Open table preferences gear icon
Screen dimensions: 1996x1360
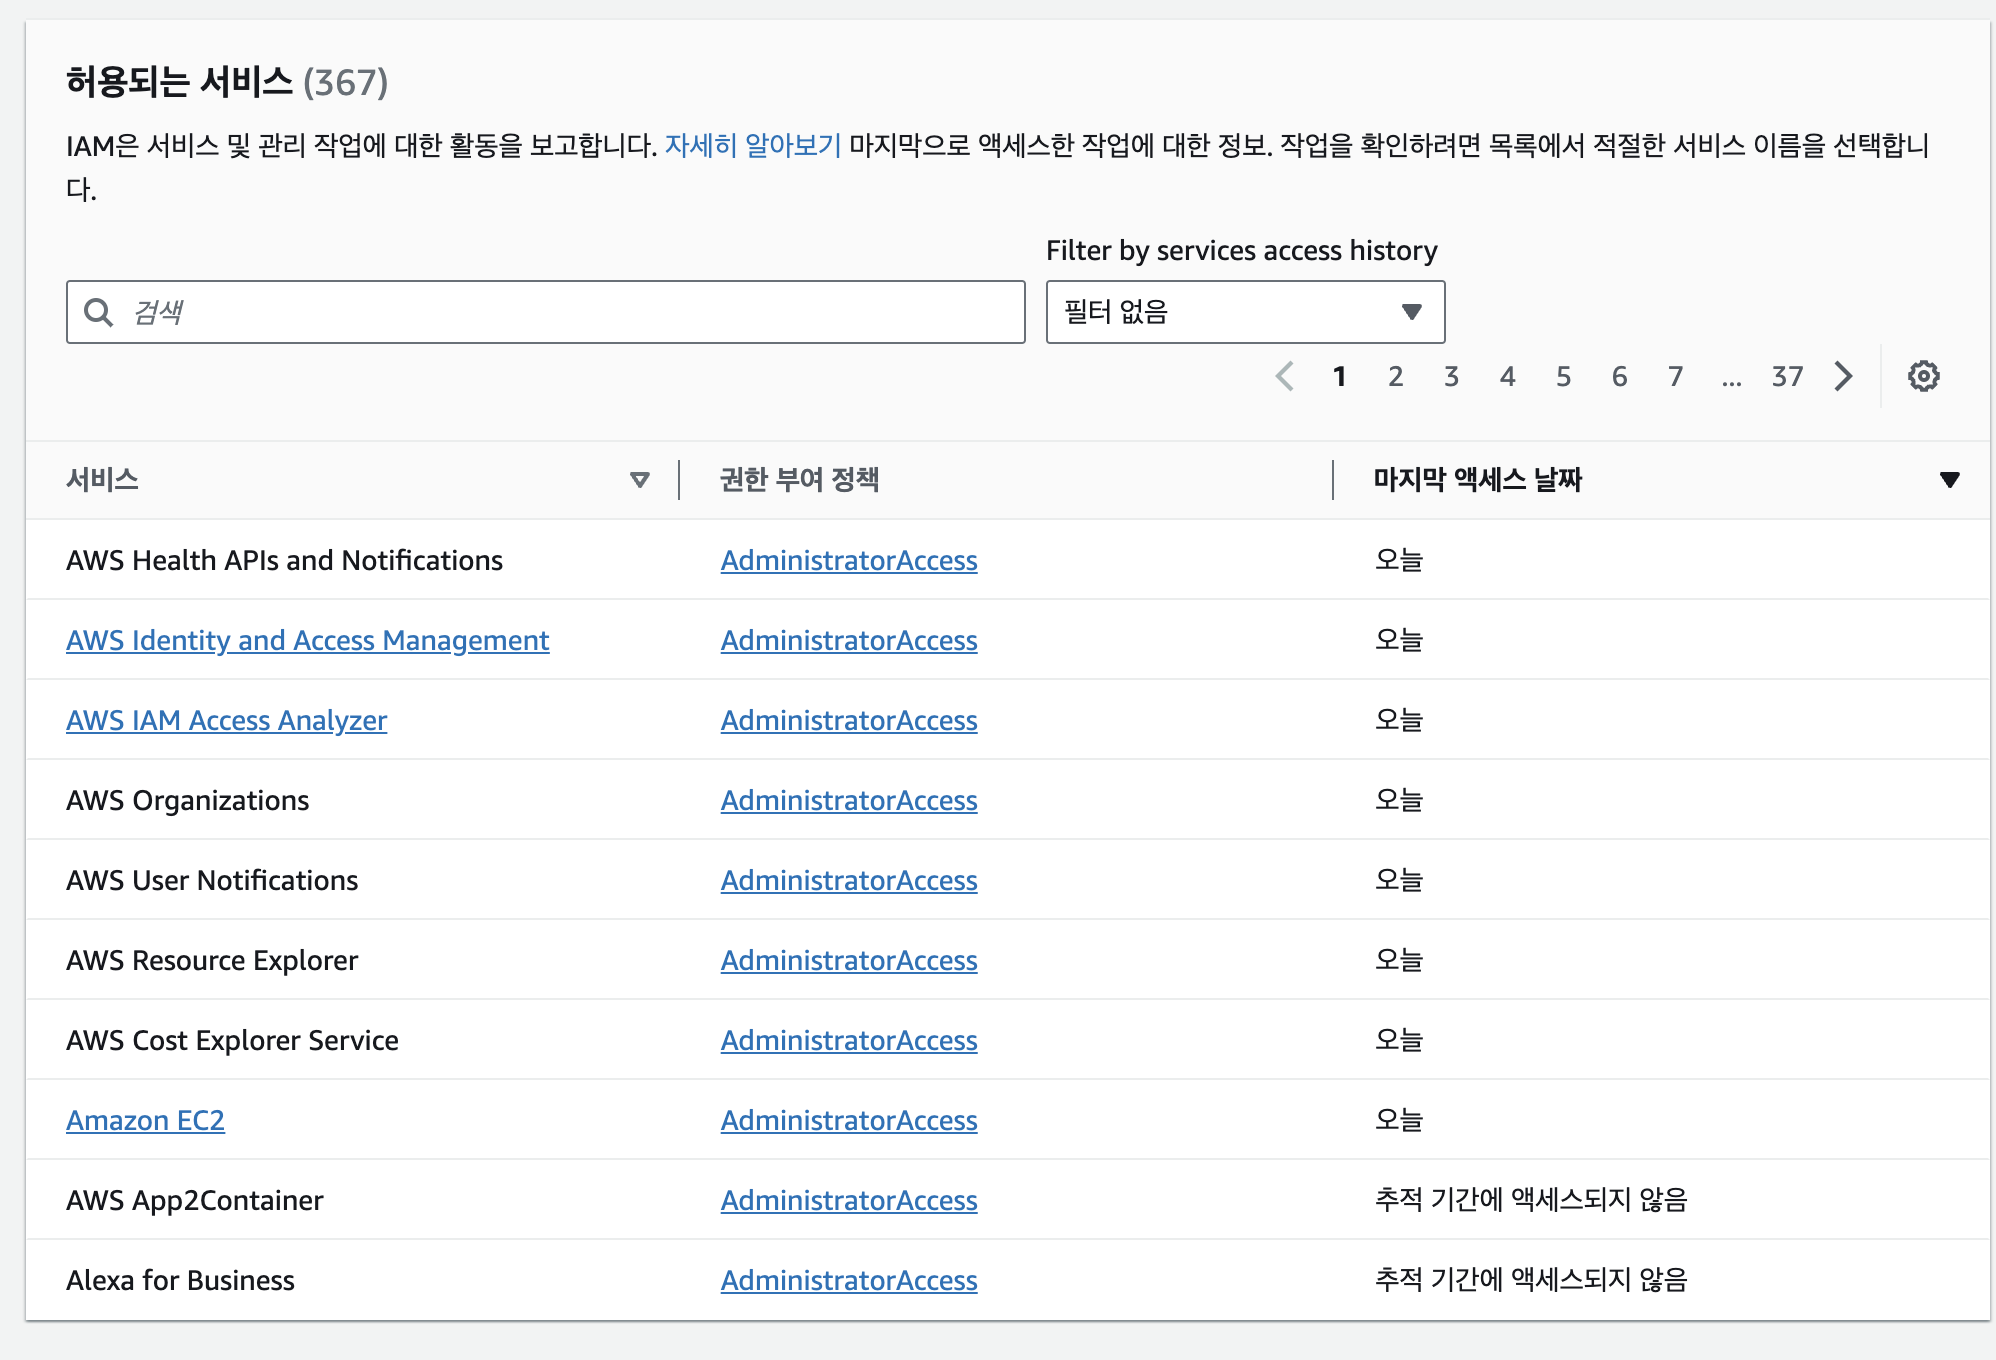[1923, 376]
